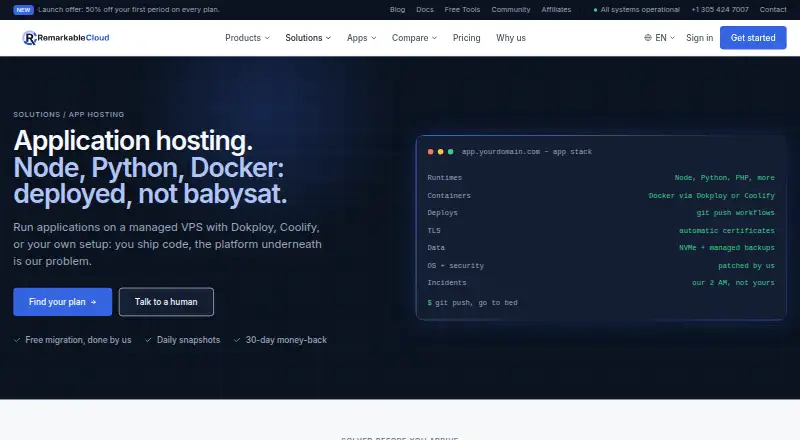Screen dimensions: 800x440
Task: Click the checkmark beside Daily snapshots
Action: coord(148,340)
